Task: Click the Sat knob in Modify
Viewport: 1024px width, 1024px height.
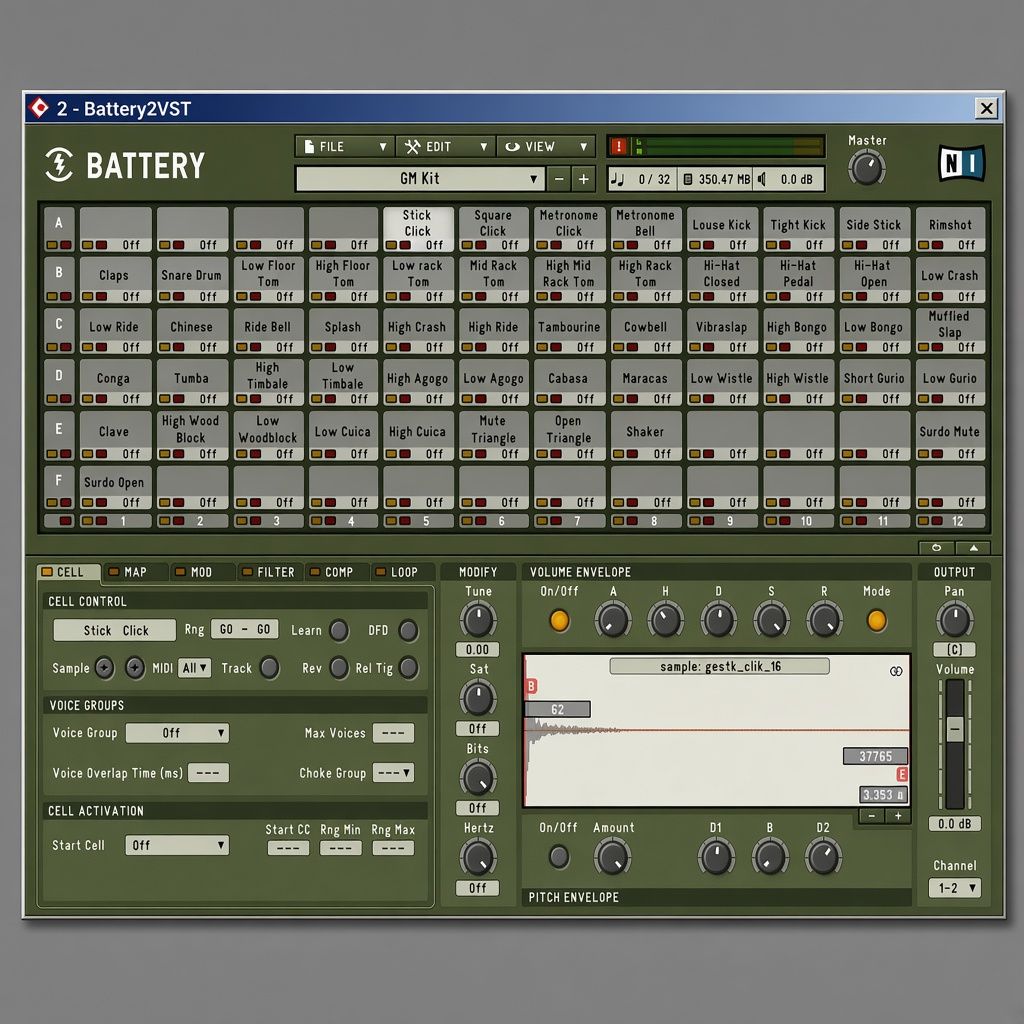Action: 478,698
